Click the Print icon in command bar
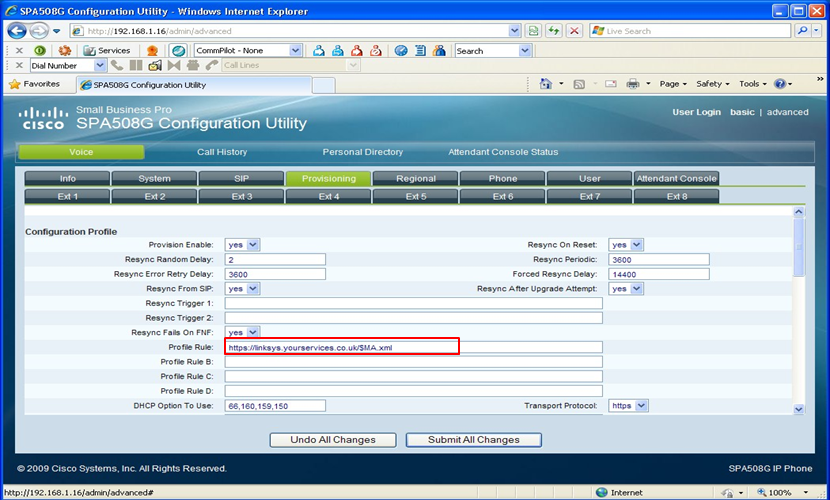The image size is (830, 500). (633, 84)
